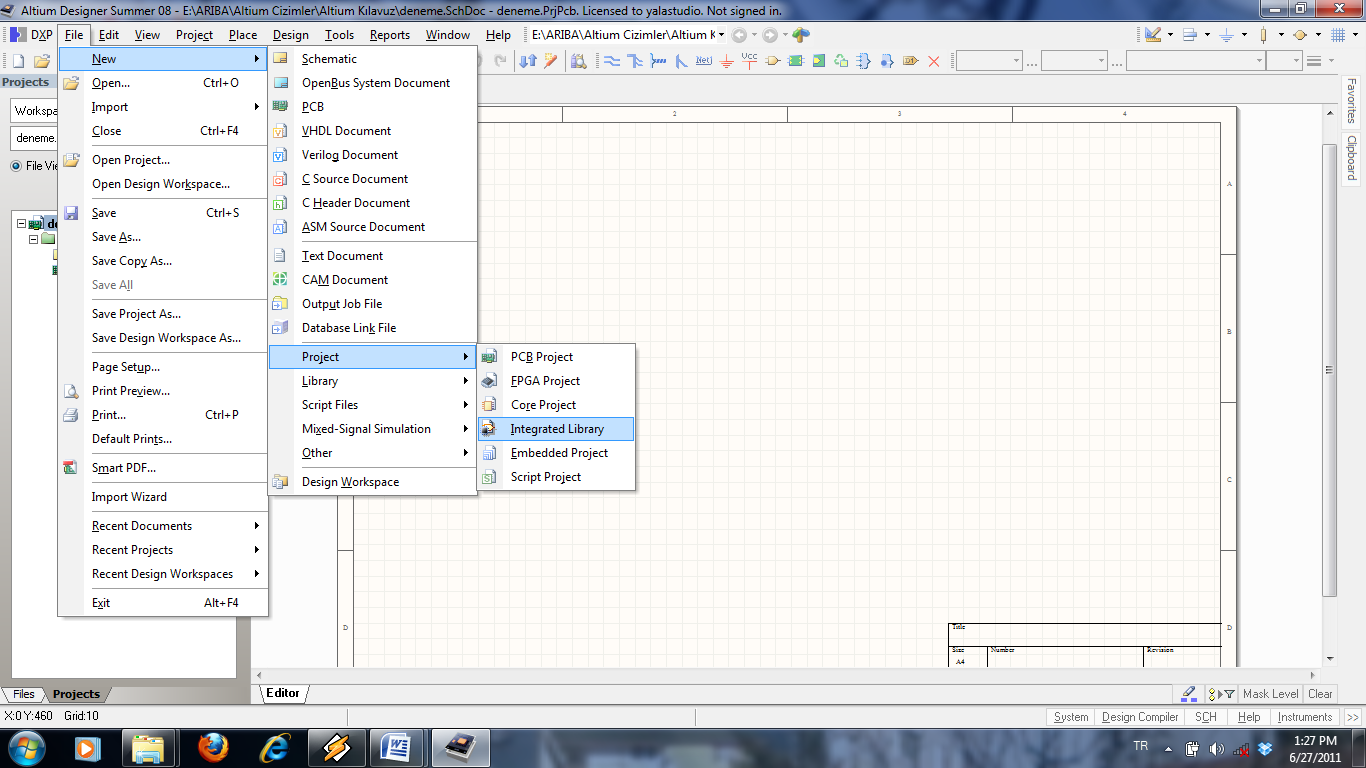Click the vertical scrollbar of the schematic
The width and height of the screenshot is (1366, 768).
click(1330, 370)
